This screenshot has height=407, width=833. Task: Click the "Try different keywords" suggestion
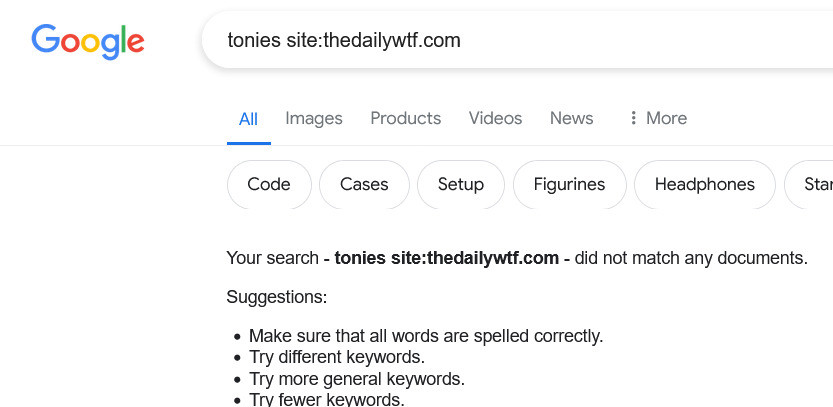337,357
